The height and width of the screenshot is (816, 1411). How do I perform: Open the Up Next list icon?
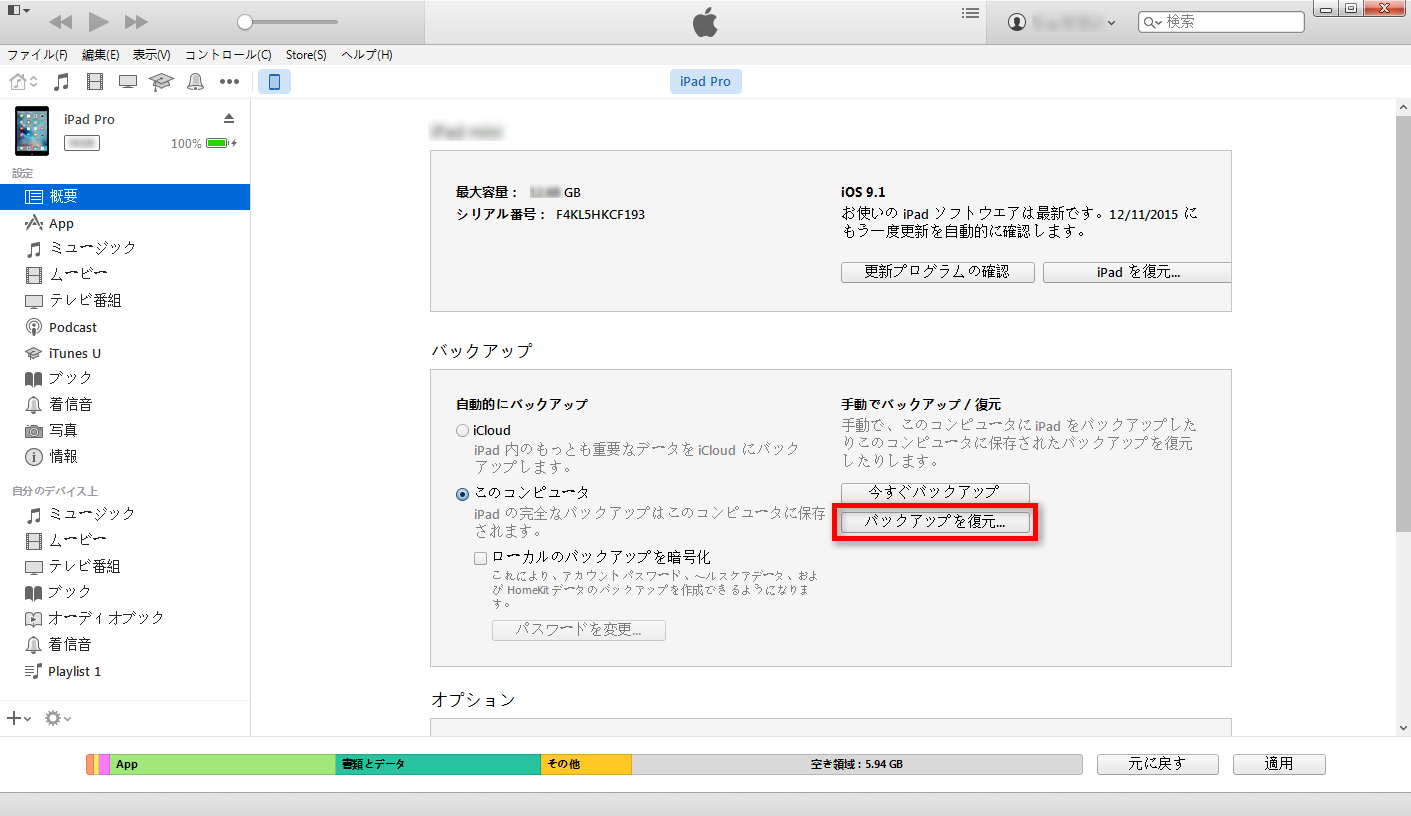(970, 13)
